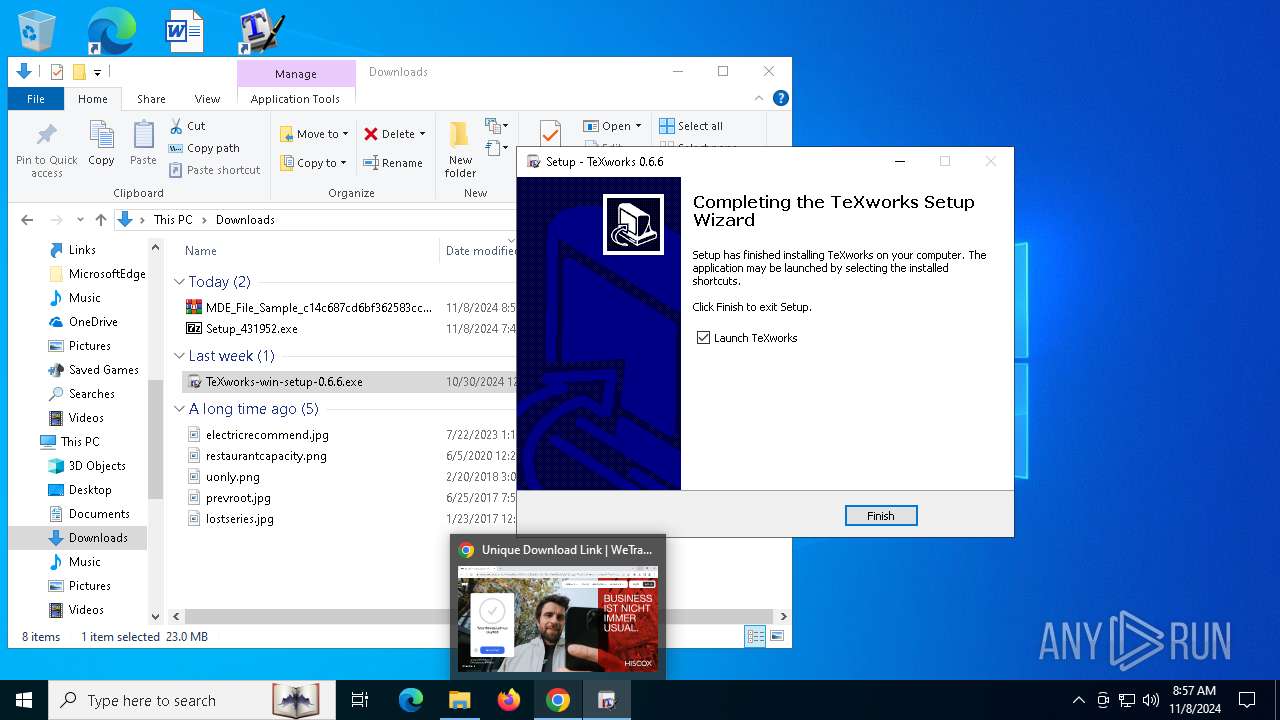
Task: Open the Open dropdown in ribbon
Action: 612,126
